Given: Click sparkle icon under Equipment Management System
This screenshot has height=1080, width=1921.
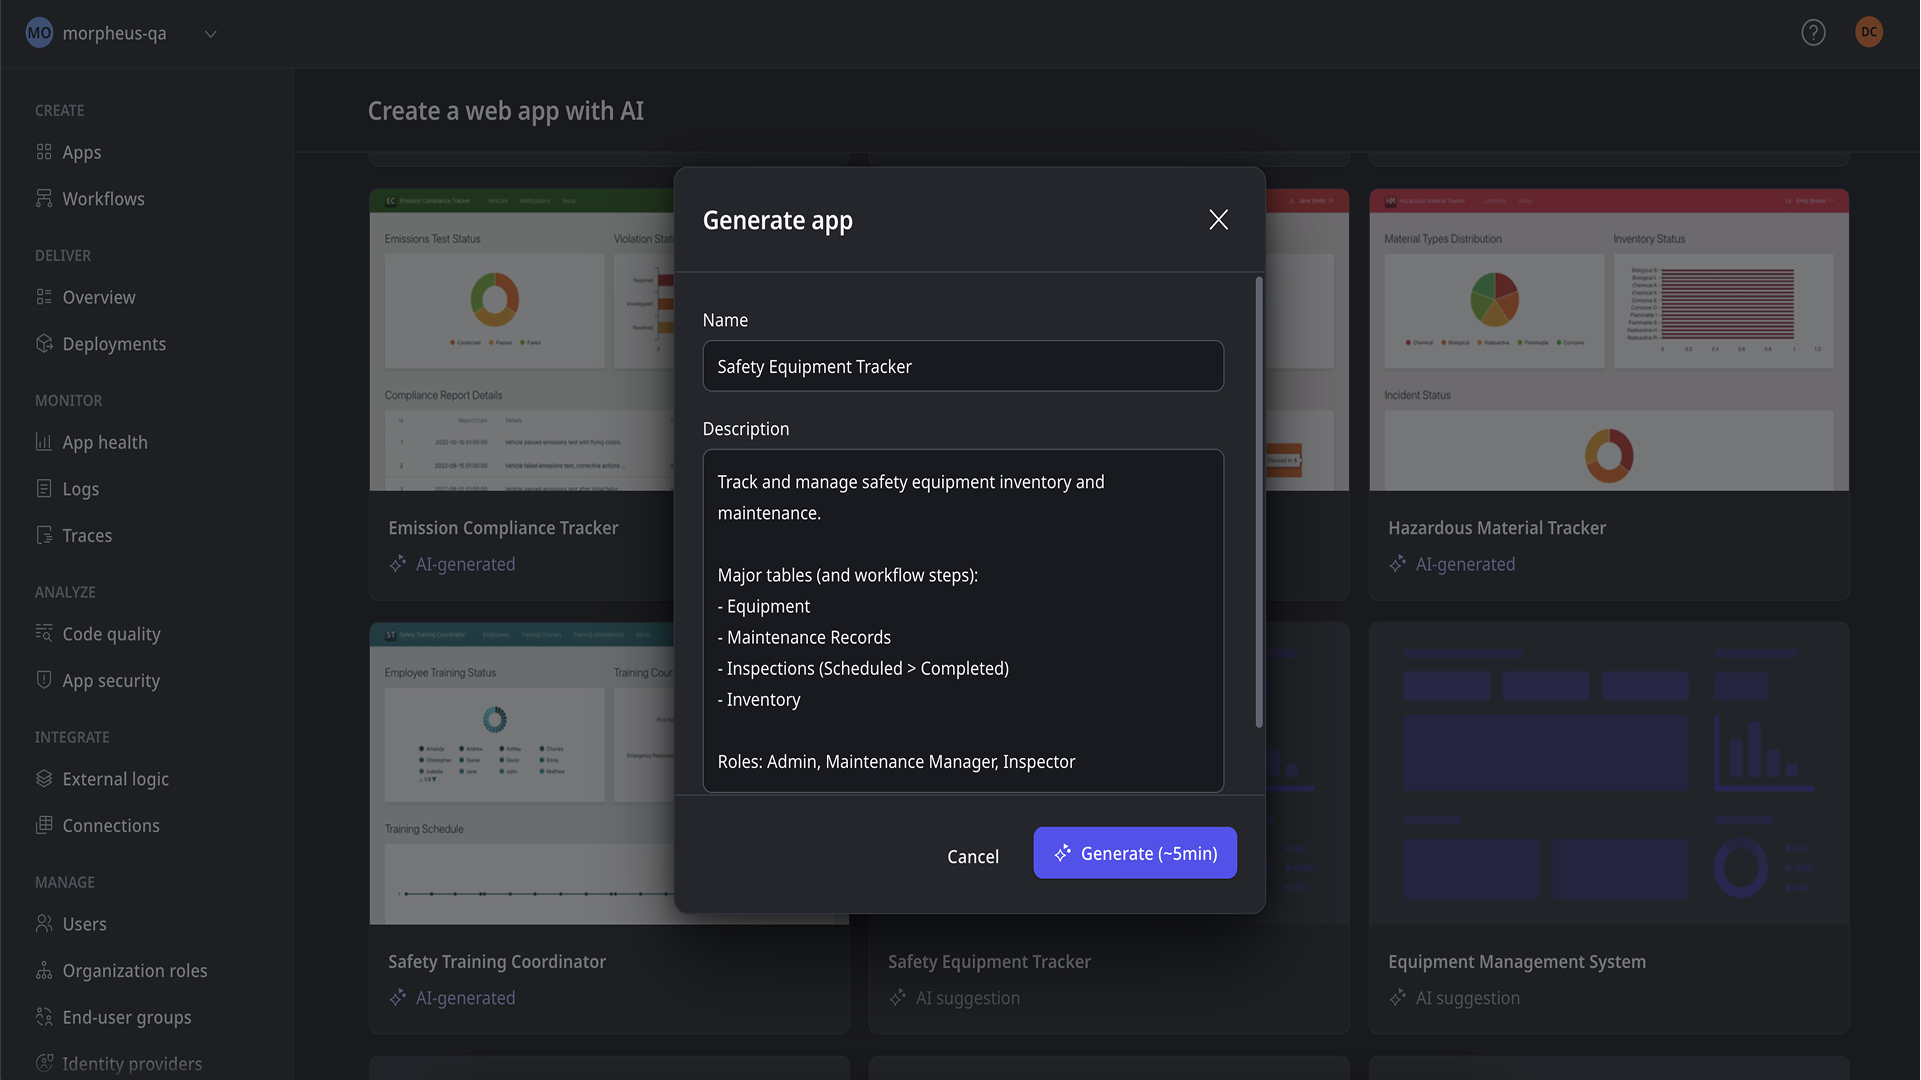Looking at the screenshot, I should coord(1398,998).
